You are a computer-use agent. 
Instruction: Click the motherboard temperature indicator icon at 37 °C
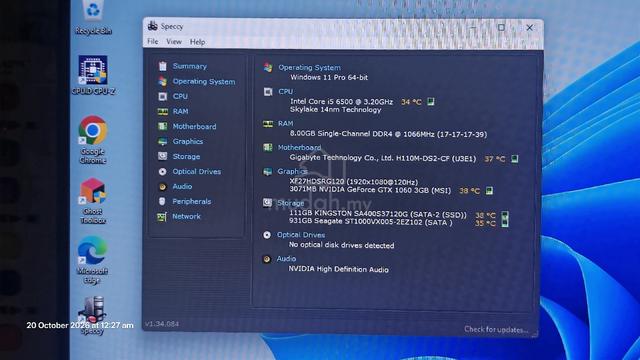pos(515,158)
